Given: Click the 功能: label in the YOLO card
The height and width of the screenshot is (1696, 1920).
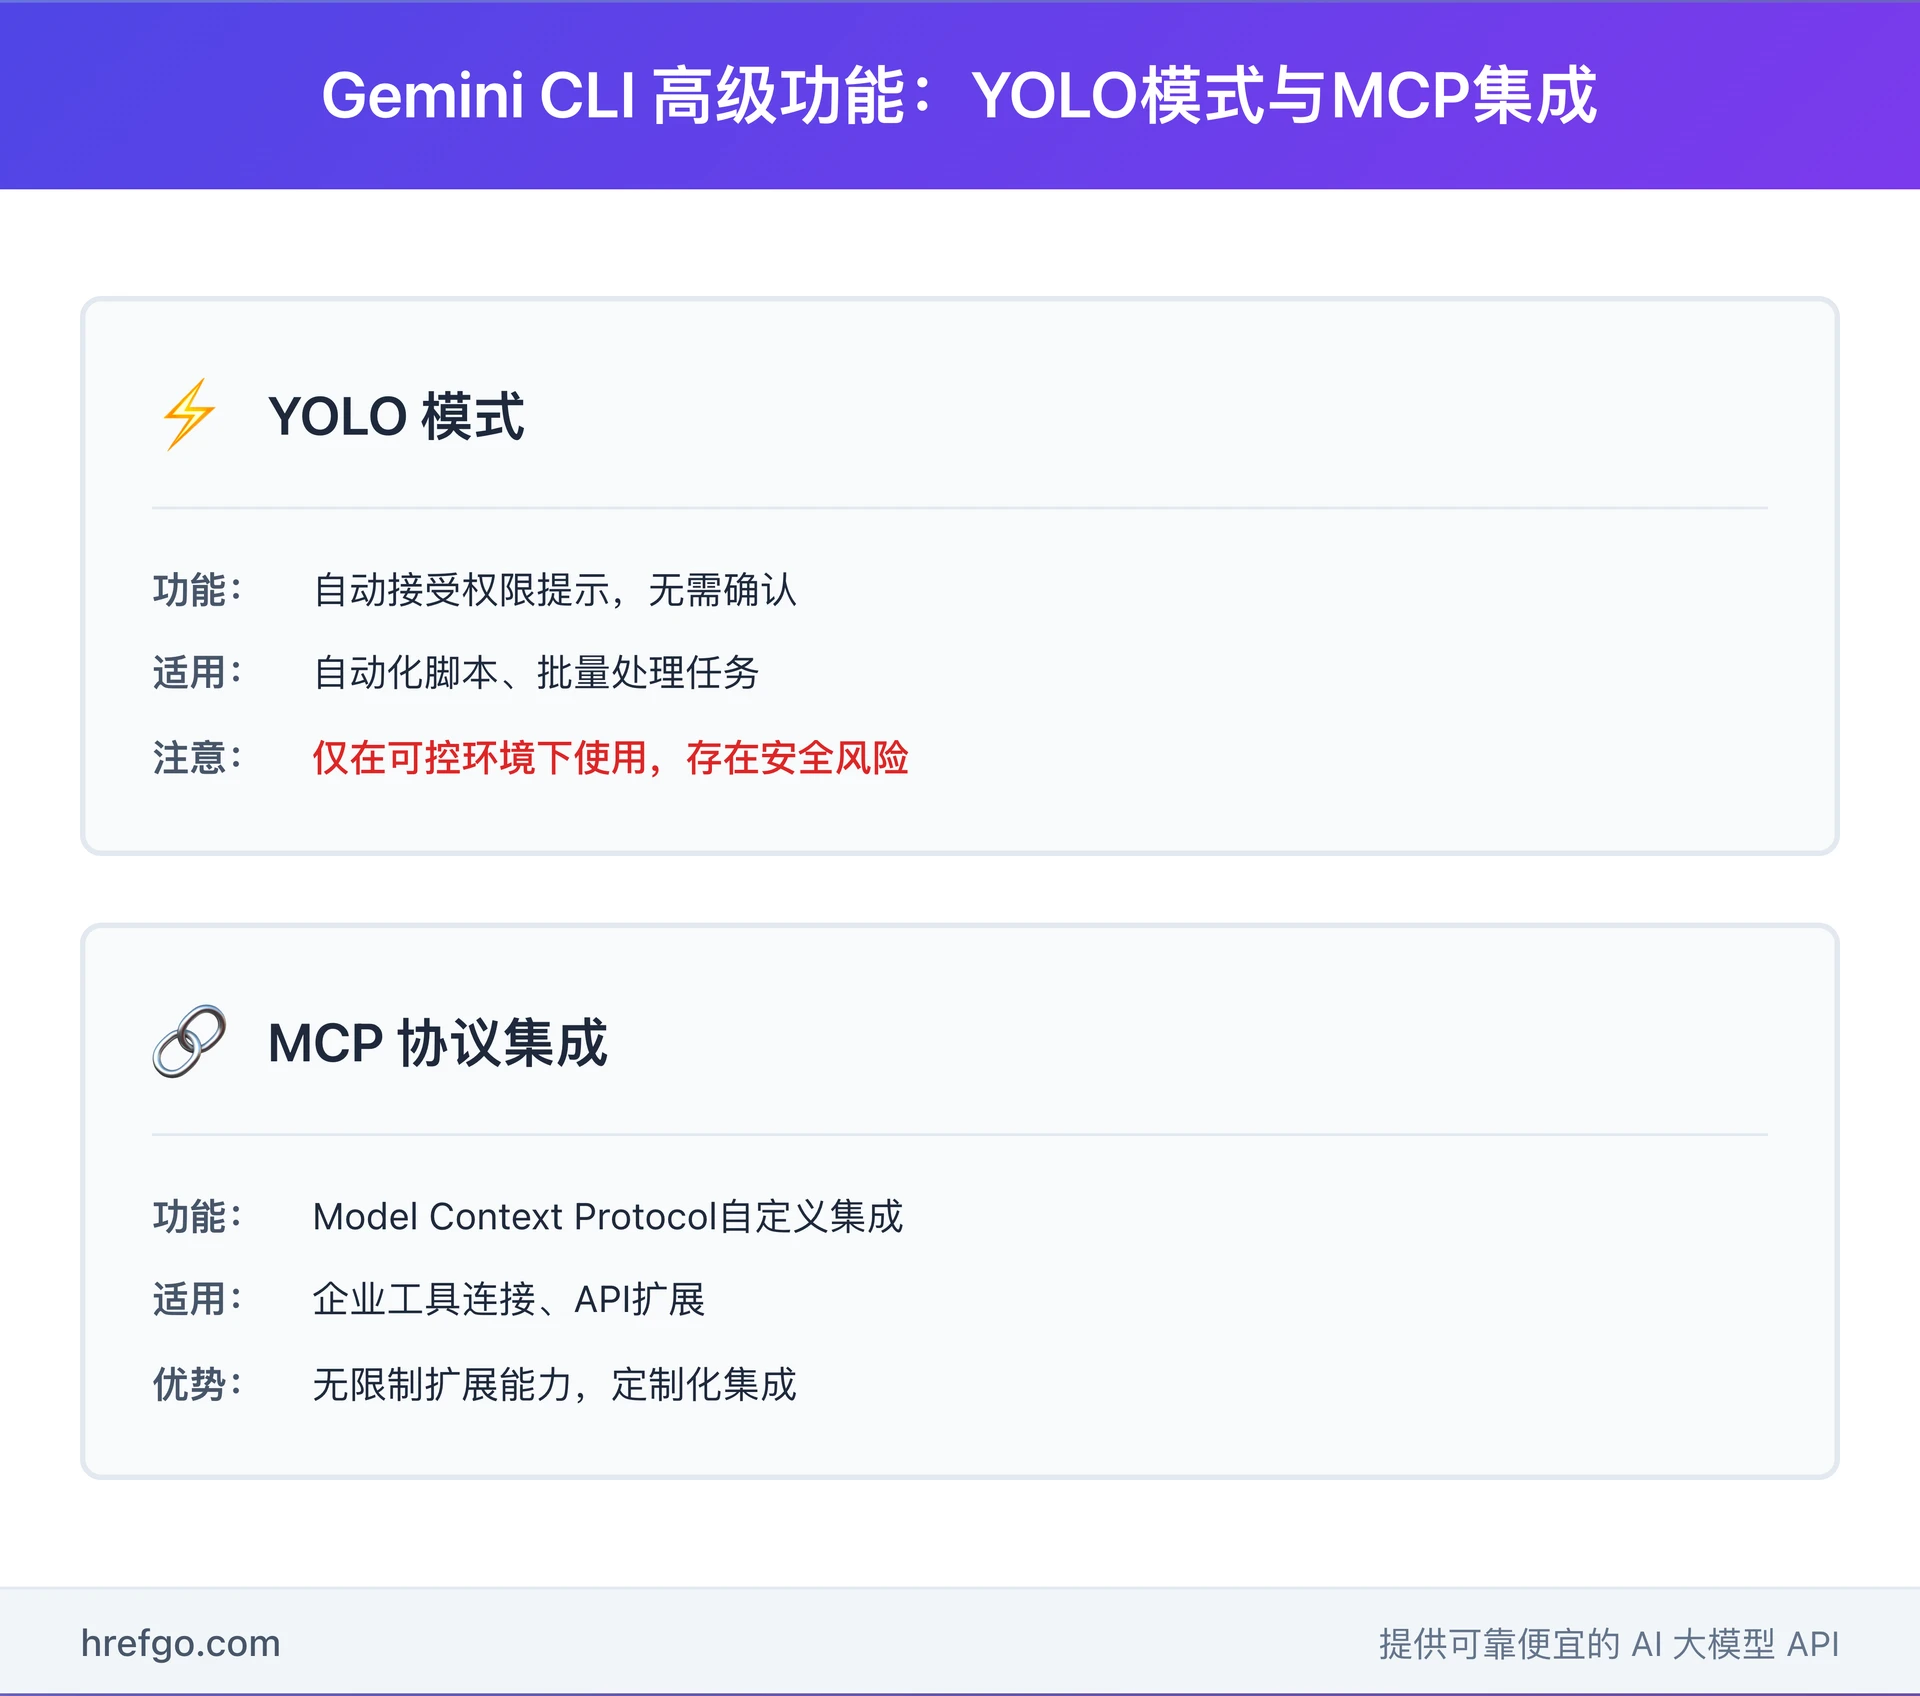Looking at the screenshot, I should (x=197, y=589).
